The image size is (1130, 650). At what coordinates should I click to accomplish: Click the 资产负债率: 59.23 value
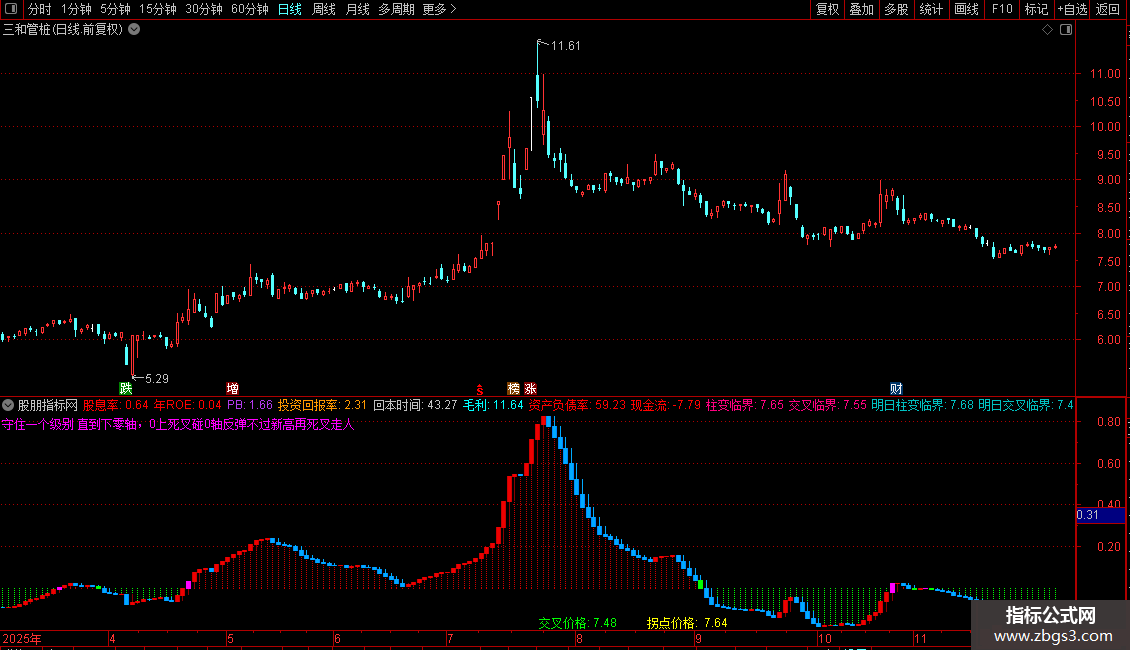[577, 405]
